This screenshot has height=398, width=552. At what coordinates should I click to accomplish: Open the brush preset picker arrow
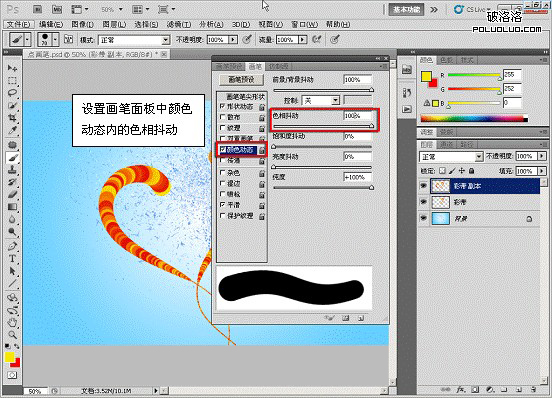click(55, 39)
